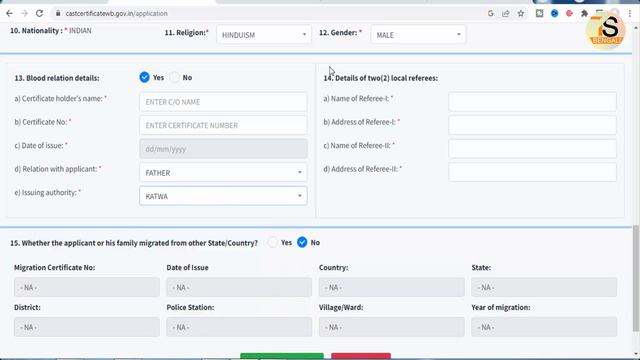The image size is (640, 360).
Task: Click the share page icon
Action: tap(506, 13)
